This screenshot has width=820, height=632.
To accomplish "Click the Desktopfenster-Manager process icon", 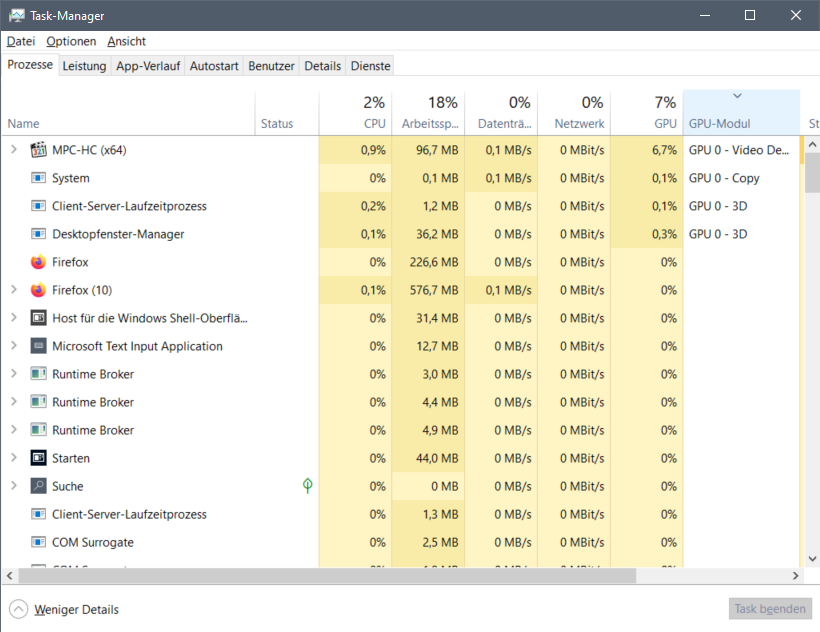I will tap(38, 234).
